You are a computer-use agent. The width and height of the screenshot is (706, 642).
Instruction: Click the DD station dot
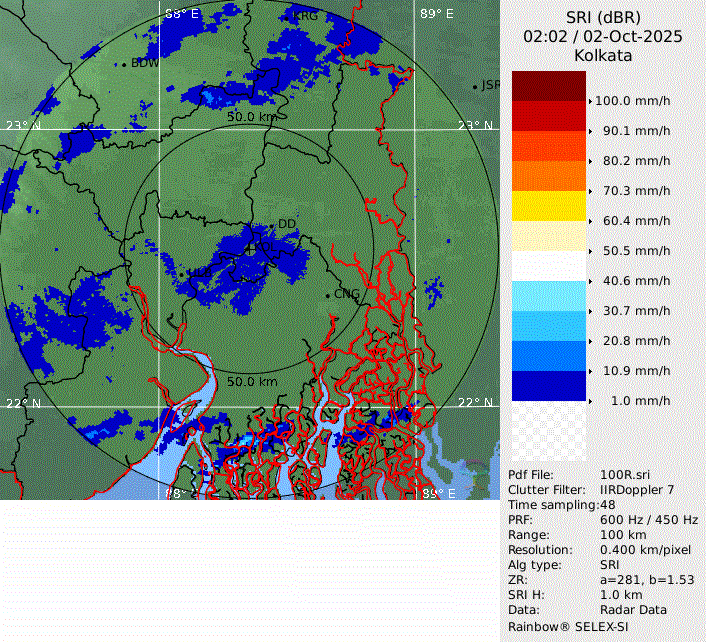point(272,225)
